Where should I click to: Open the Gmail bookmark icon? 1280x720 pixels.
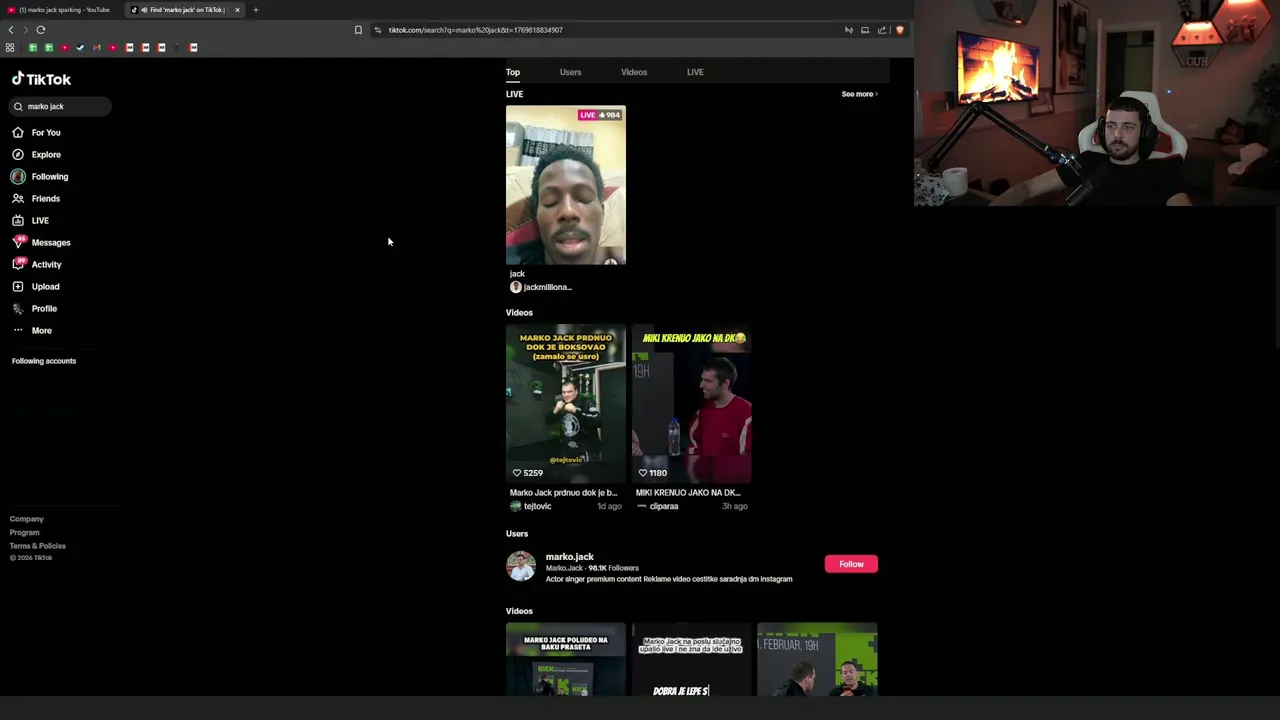coord(97,47)
